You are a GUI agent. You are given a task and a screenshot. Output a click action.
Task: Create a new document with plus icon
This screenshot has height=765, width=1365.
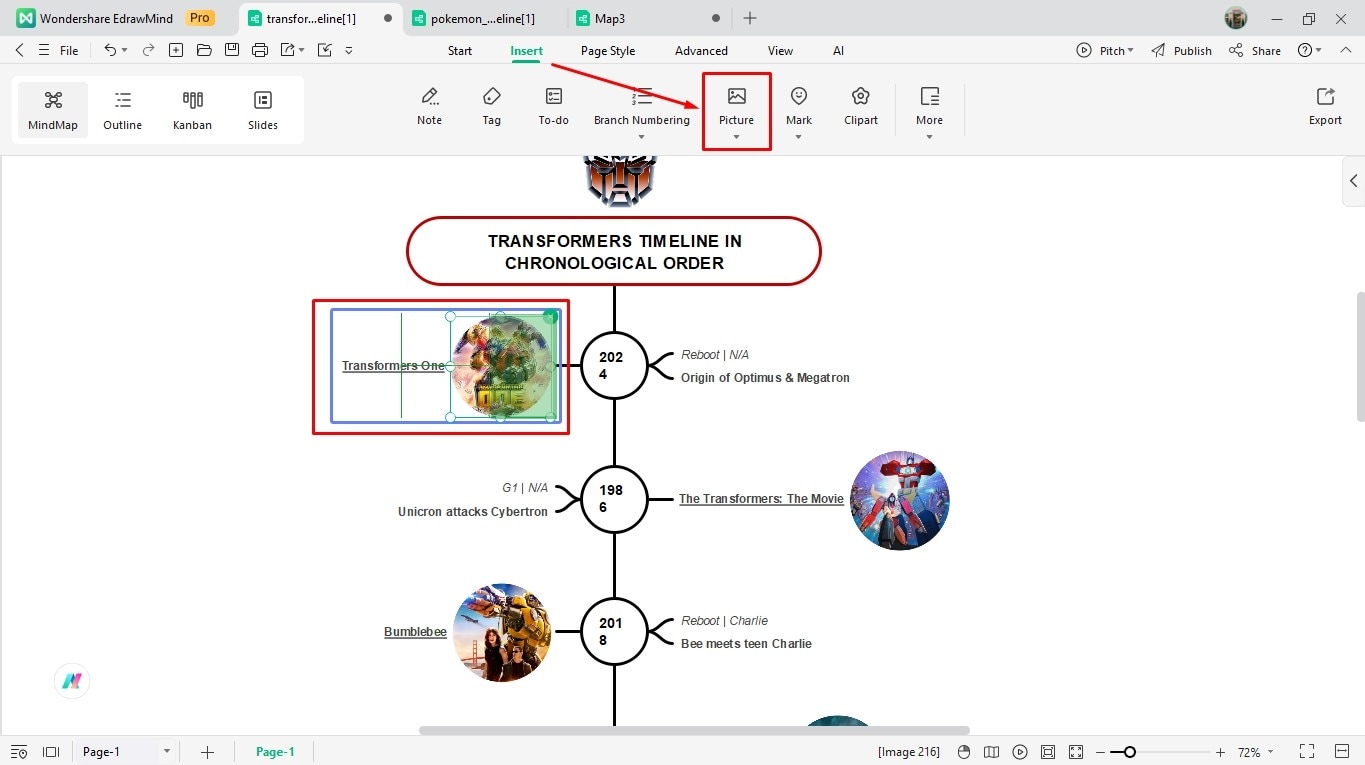coord(176,50)
